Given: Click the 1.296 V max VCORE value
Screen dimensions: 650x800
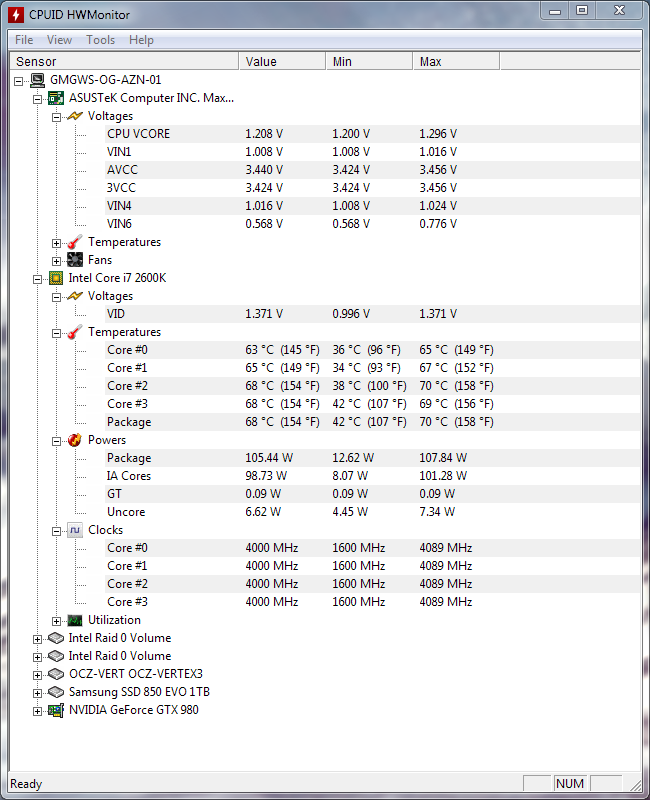Looking at the screenshot, I should [x=438, y=134].
